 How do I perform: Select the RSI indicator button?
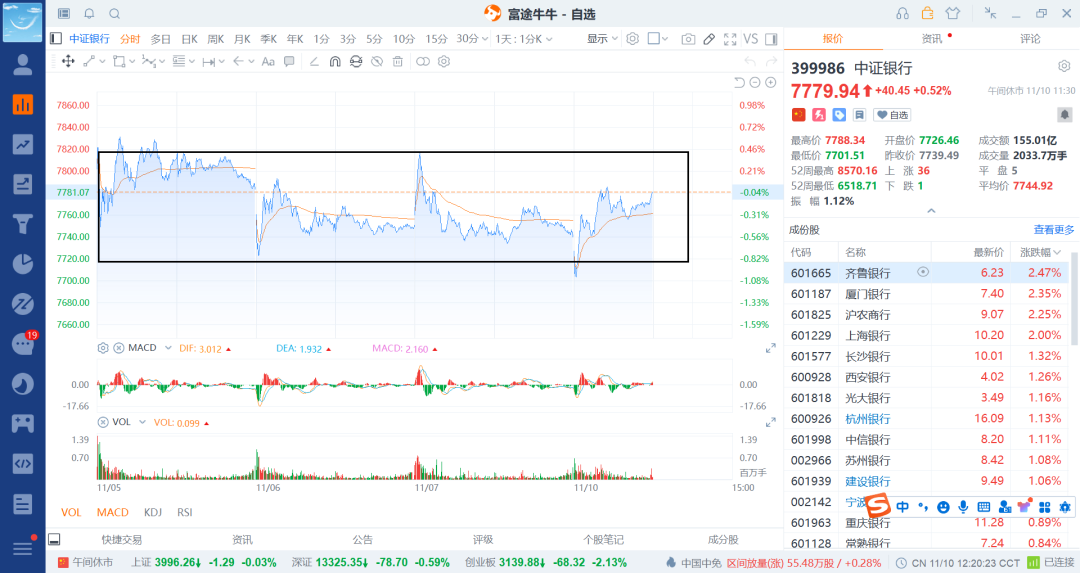[185, 512]
